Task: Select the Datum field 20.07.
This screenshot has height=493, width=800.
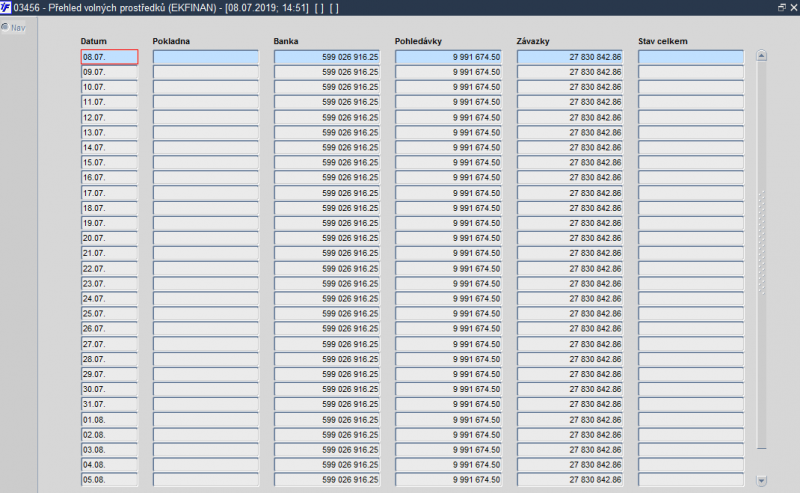Action: [x=109, y=238]
